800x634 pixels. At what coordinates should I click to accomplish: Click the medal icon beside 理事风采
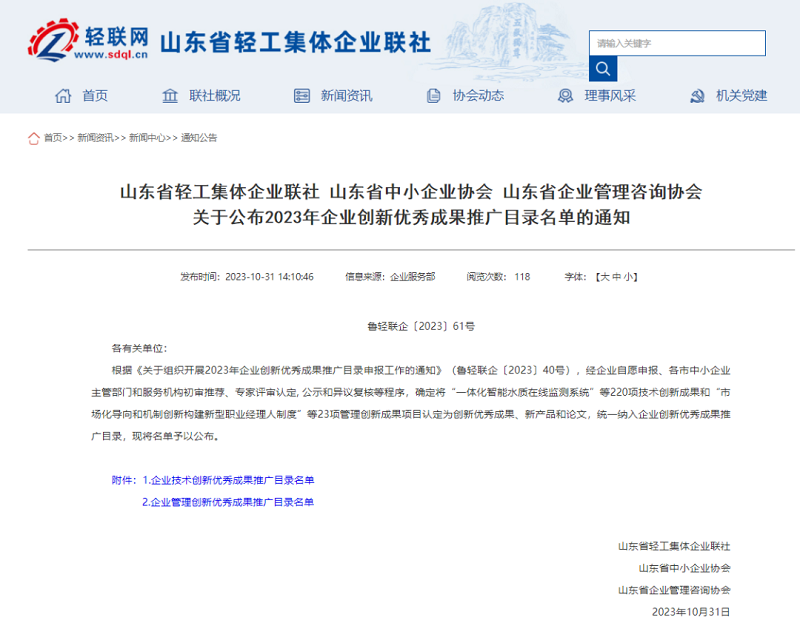click(x=565, y=96)
